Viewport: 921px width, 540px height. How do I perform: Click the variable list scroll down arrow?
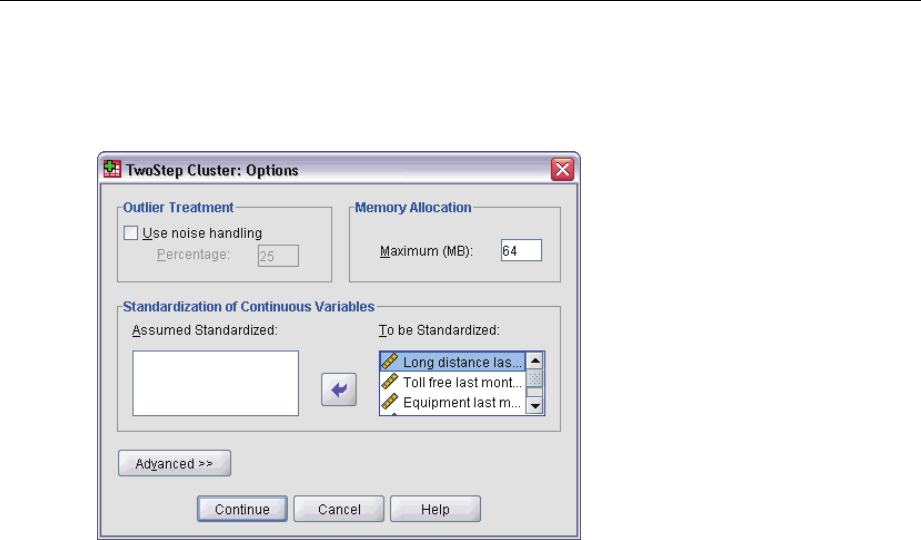[535, 406]
